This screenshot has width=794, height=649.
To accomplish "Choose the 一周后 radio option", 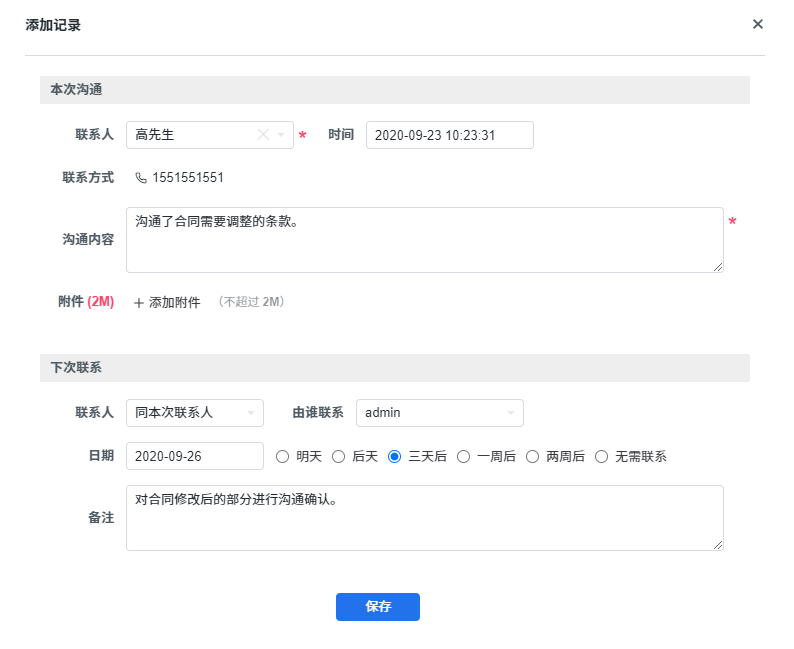I will point(463,457).
